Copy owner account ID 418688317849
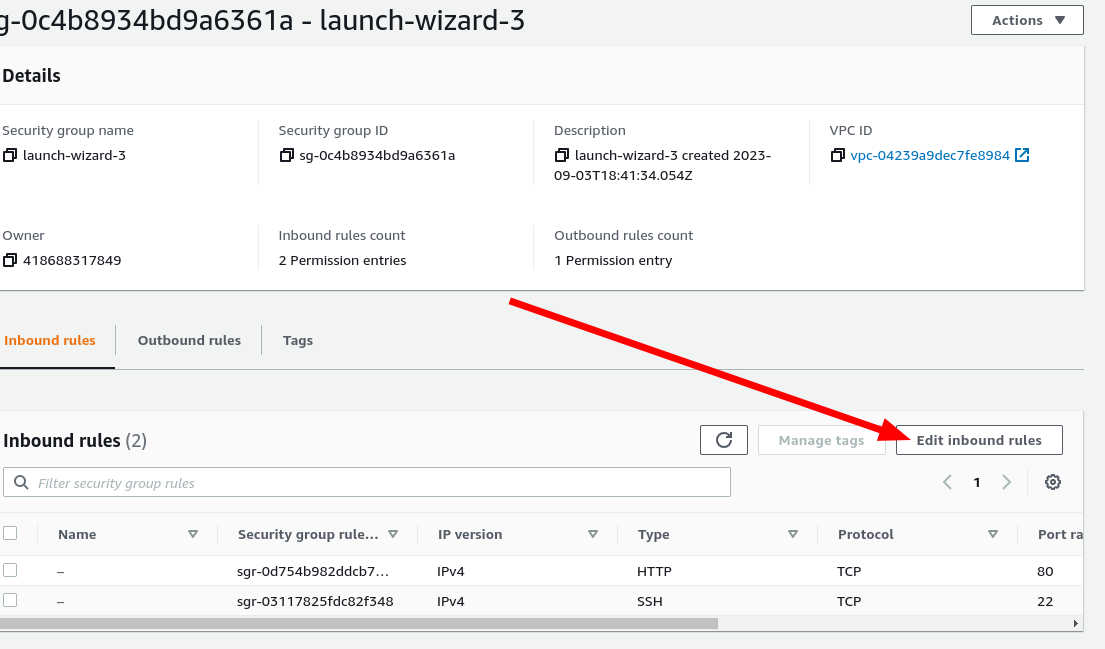The height and width of the screenshot is (649, 1105). point(10,261)
